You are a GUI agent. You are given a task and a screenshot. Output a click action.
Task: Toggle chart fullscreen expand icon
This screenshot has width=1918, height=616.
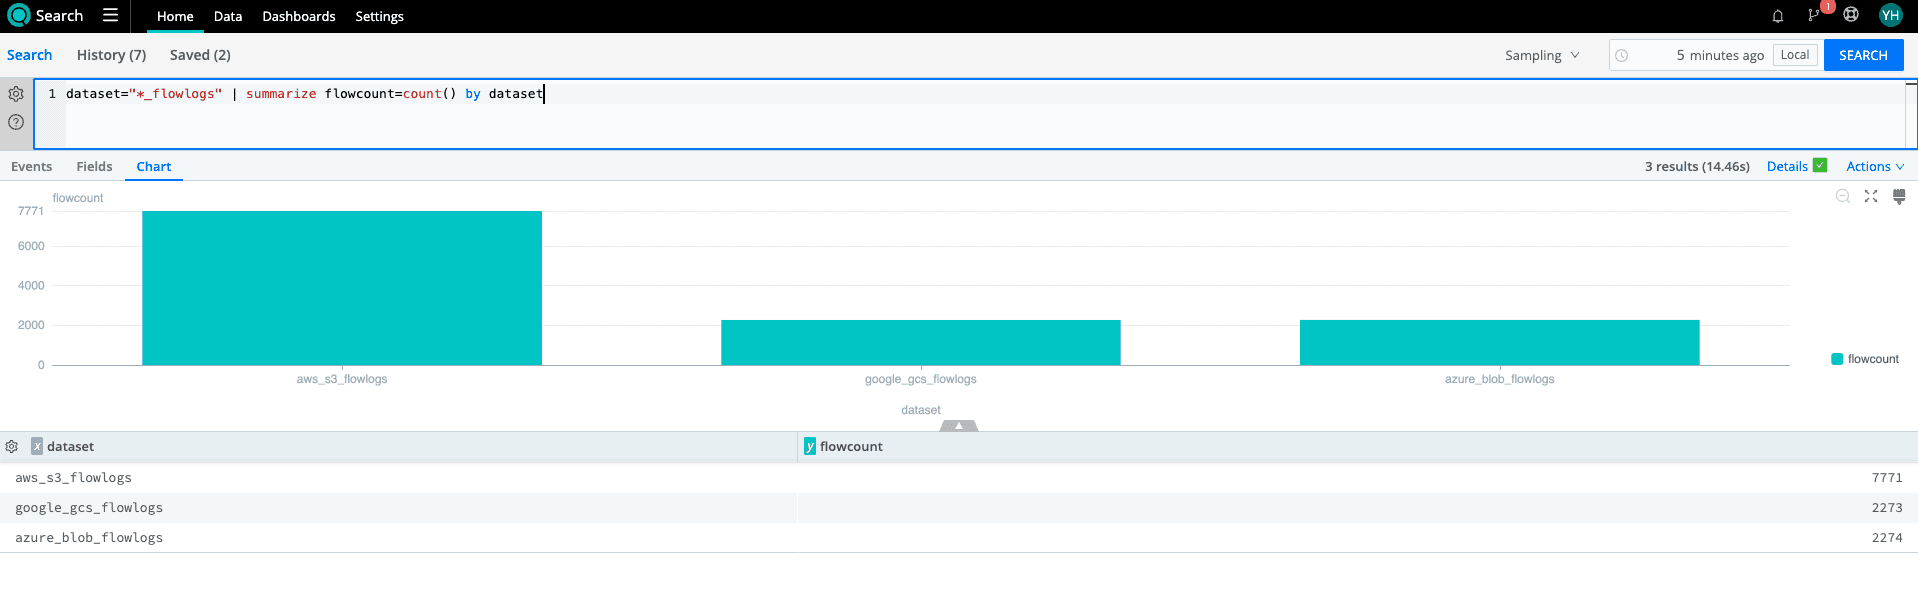[1871, 197]
